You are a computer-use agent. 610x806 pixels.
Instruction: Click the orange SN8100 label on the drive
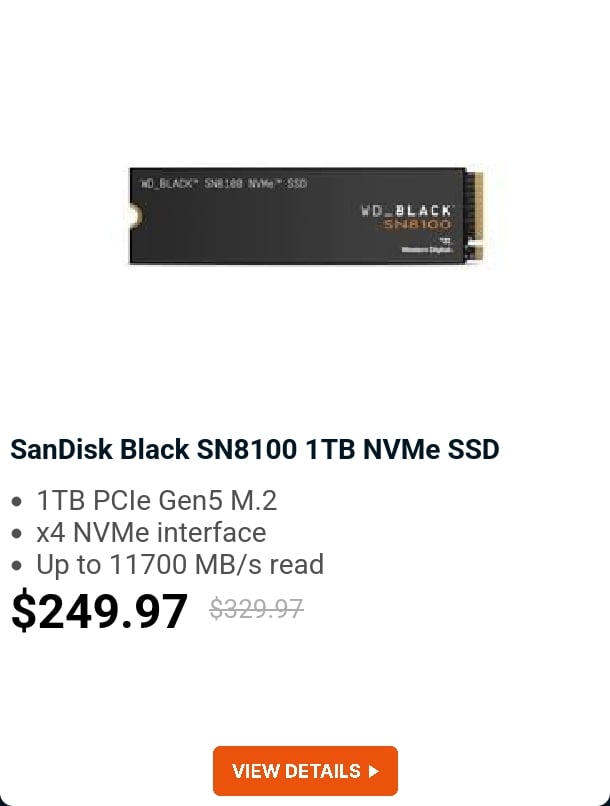click(x=419, y=225)
